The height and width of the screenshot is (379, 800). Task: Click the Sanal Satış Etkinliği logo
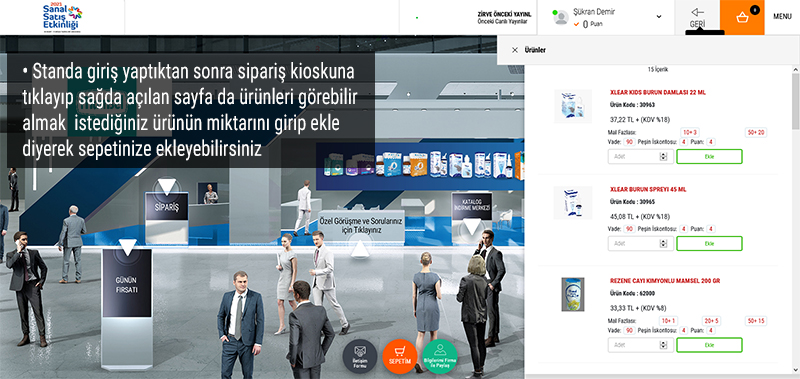pyautogui.click(x=62, y=17)
